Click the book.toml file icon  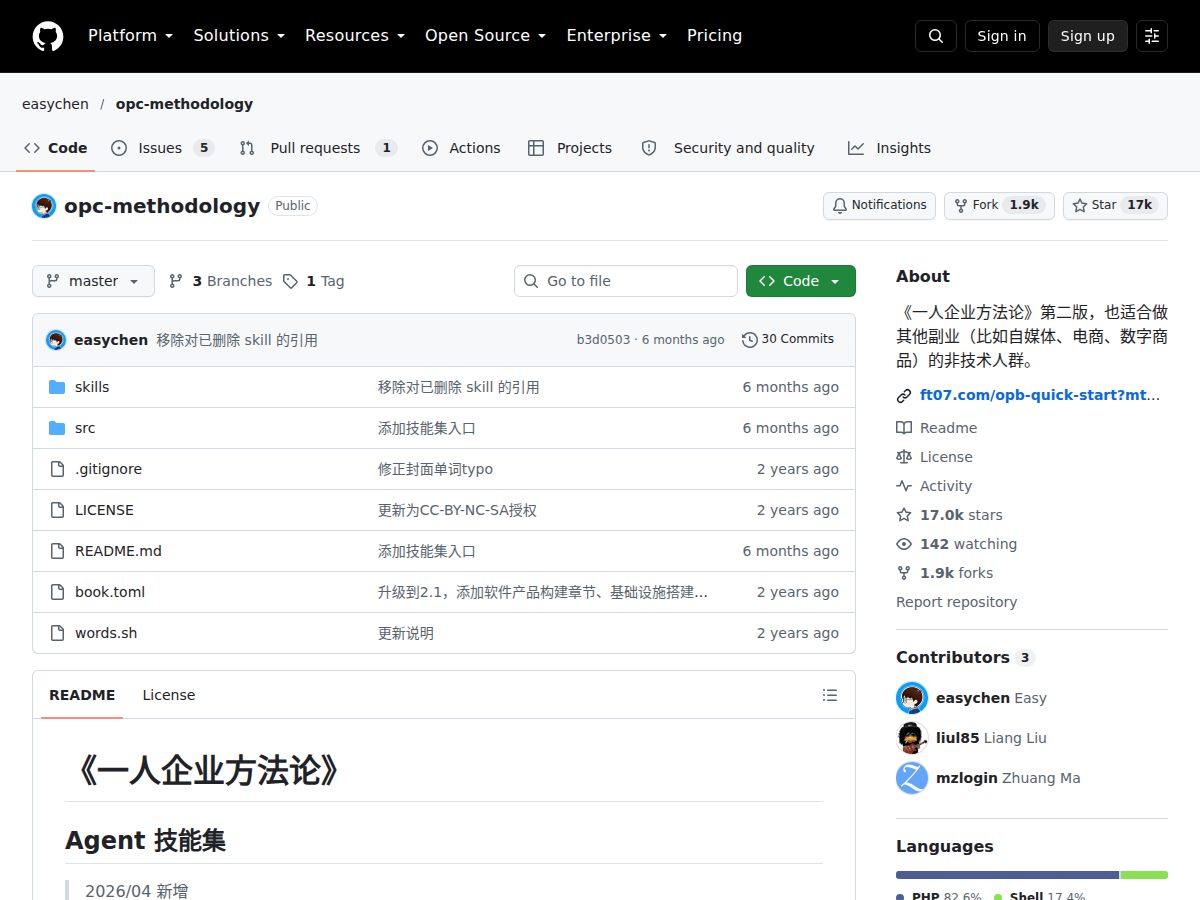57,592
